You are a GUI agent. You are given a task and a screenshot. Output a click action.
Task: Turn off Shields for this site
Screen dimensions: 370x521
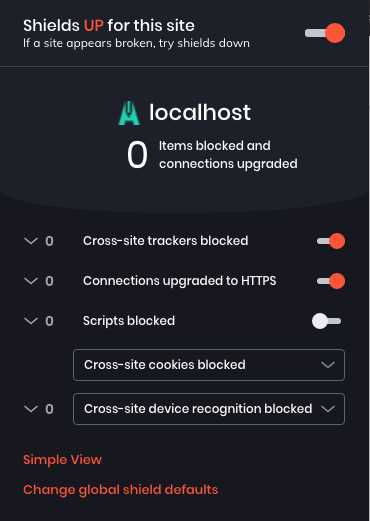325,33
